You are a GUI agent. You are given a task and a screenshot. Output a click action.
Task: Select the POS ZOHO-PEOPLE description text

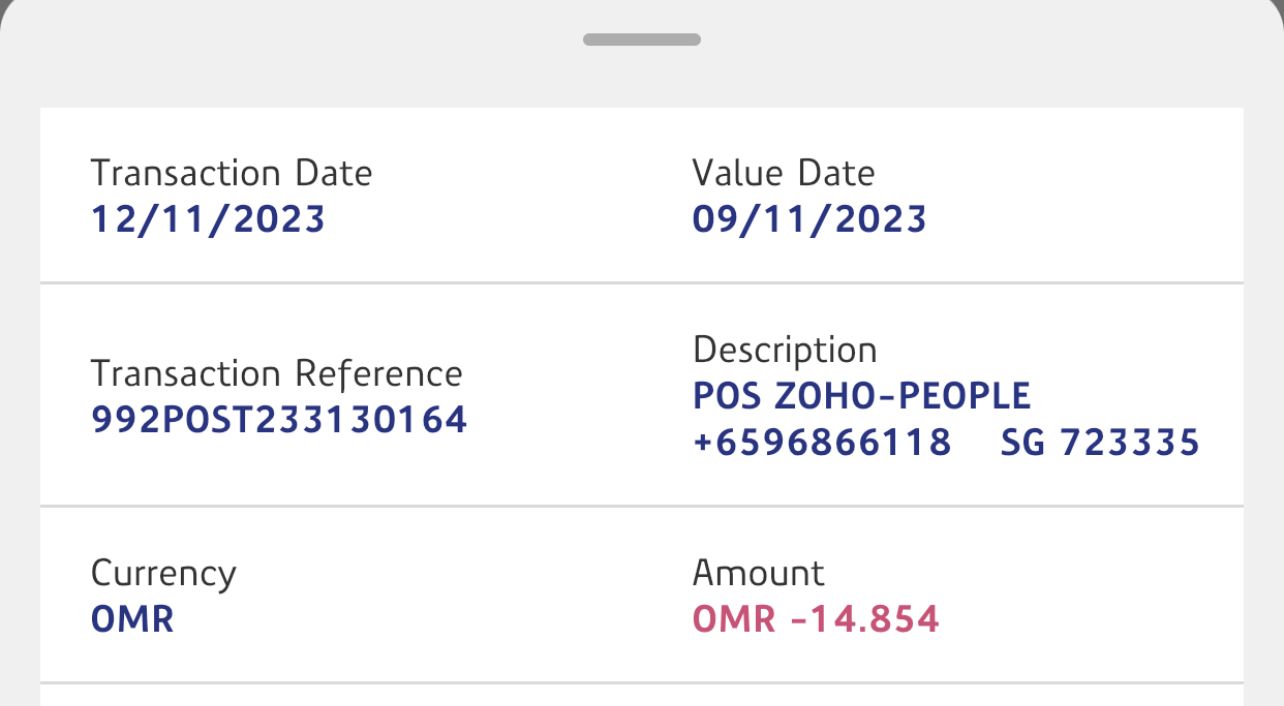(x=861, y=396)
